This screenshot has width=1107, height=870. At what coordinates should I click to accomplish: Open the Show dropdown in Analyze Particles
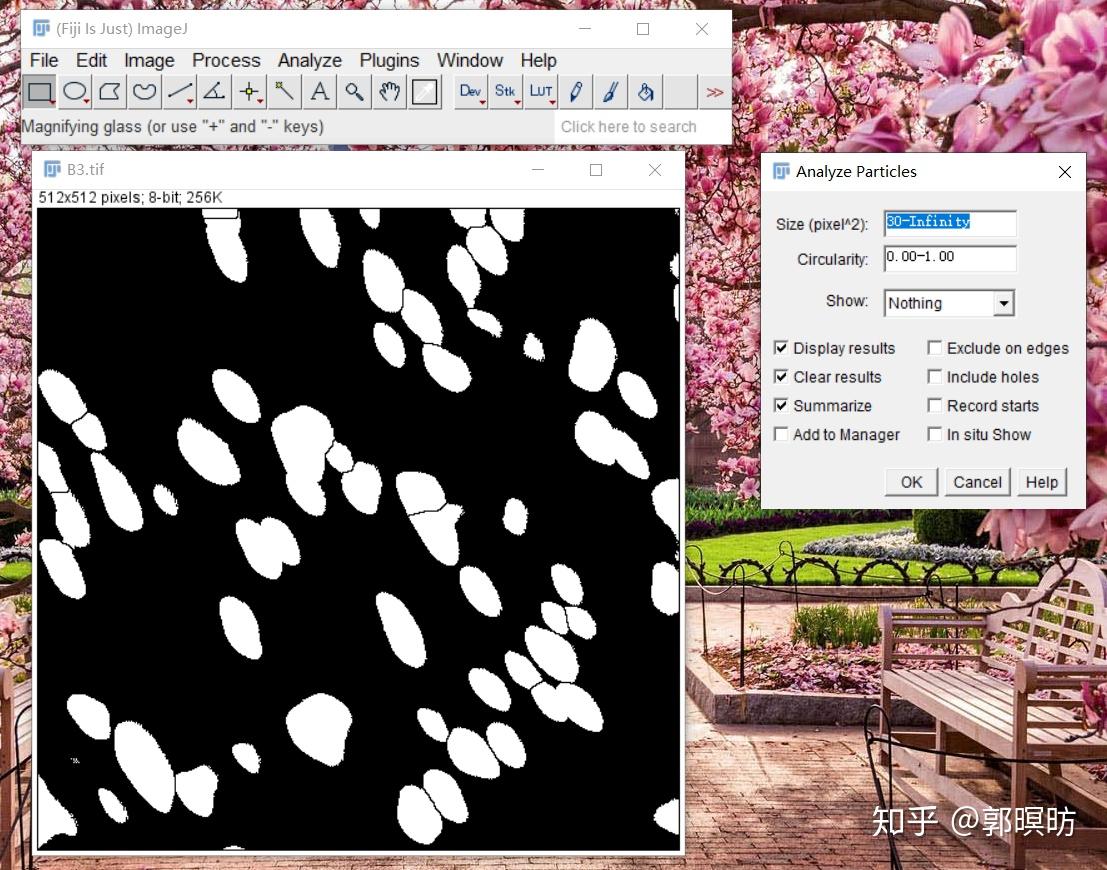1004,302
